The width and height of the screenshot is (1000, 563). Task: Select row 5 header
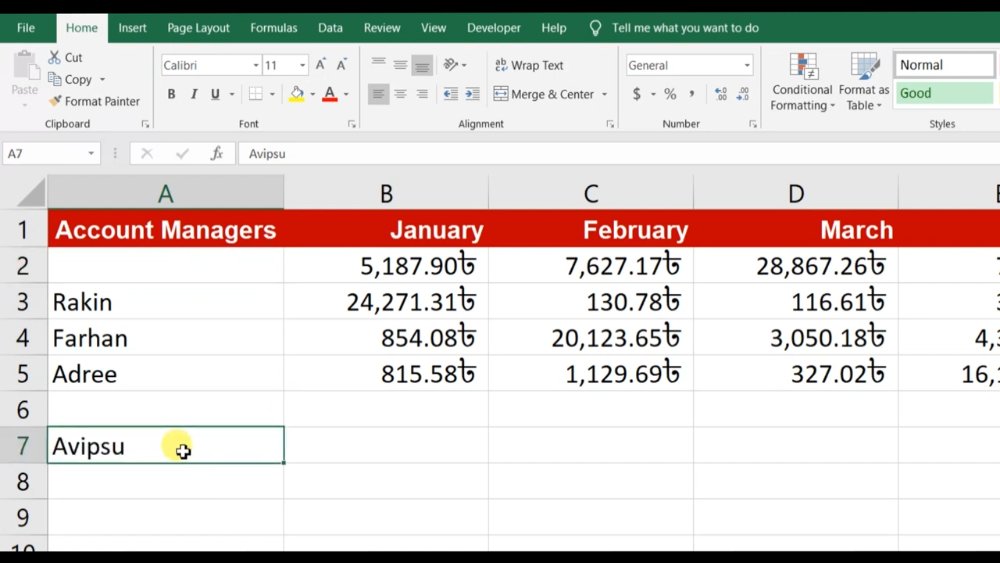pos(23,374)
